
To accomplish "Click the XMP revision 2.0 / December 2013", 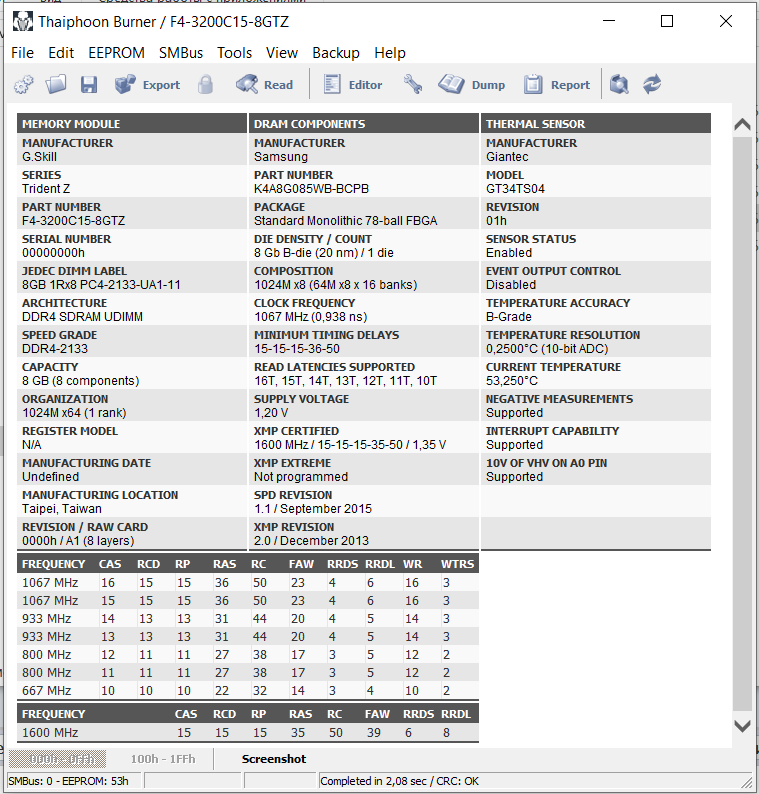I will pyautogui.click(x=311, y=541).
